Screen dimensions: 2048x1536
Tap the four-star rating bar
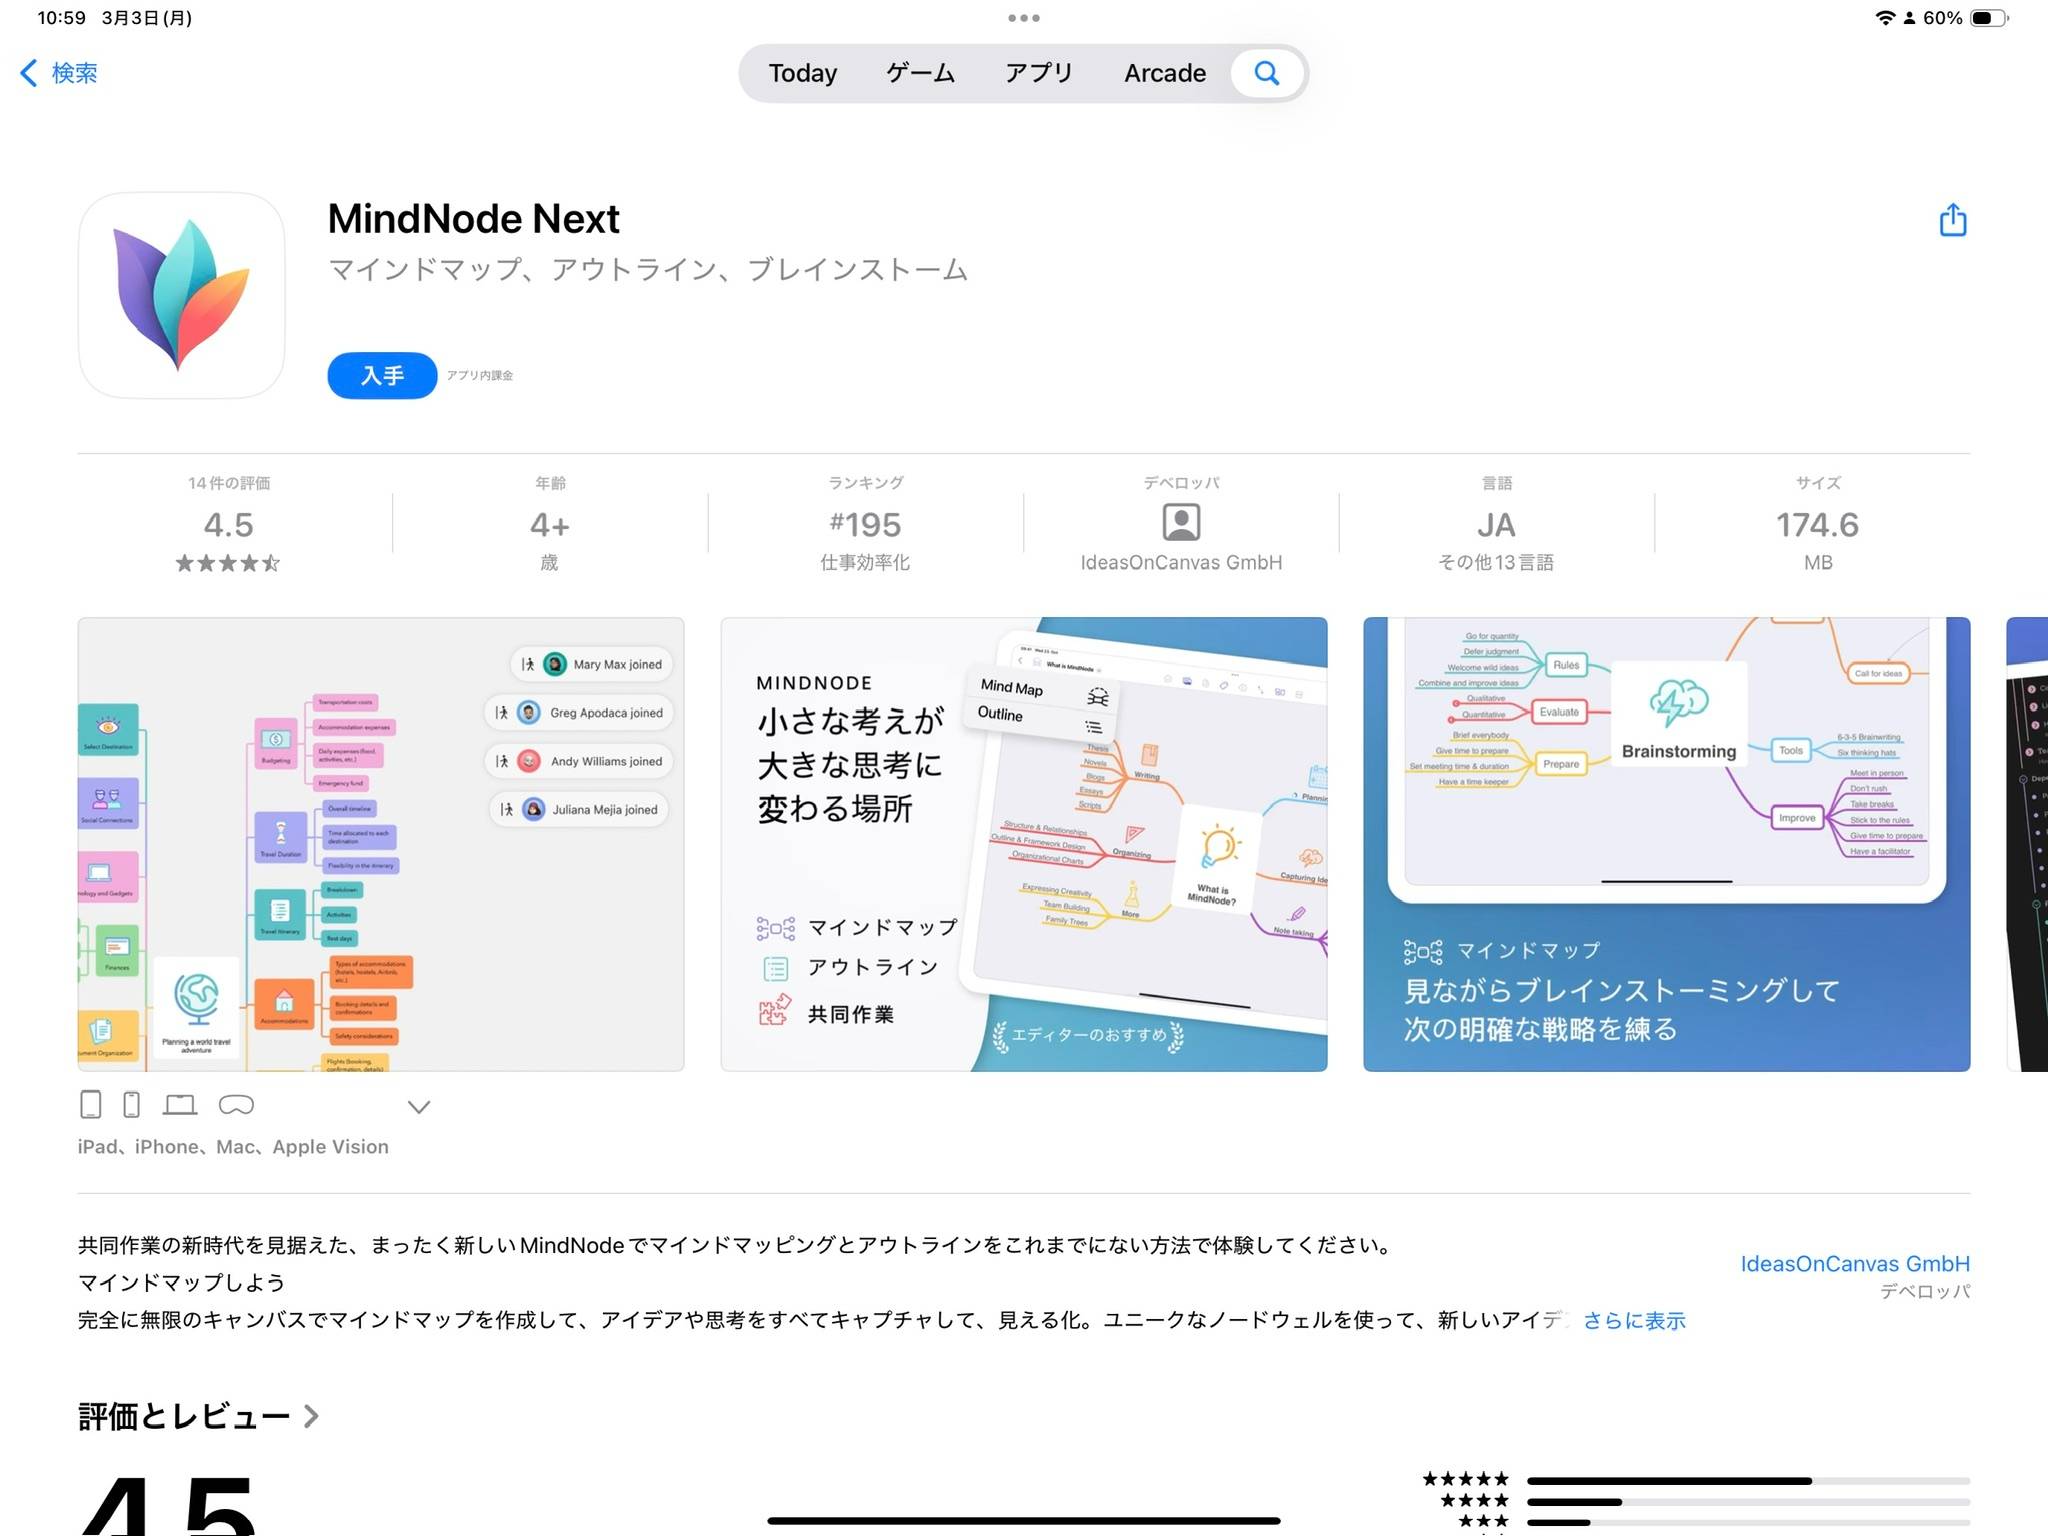1748,1502
